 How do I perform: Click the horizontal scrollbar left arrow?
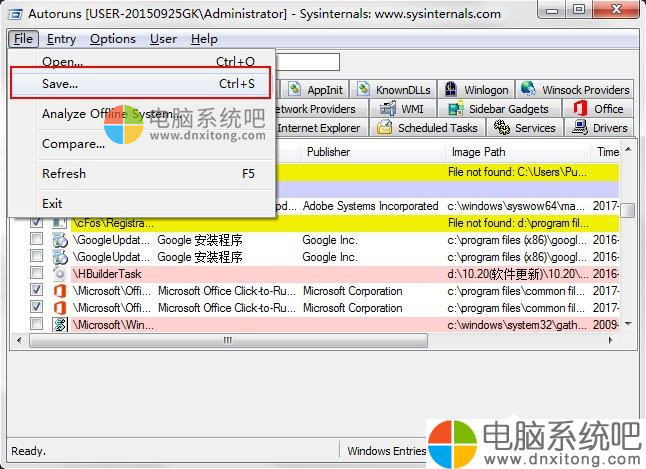pos(19,340)
